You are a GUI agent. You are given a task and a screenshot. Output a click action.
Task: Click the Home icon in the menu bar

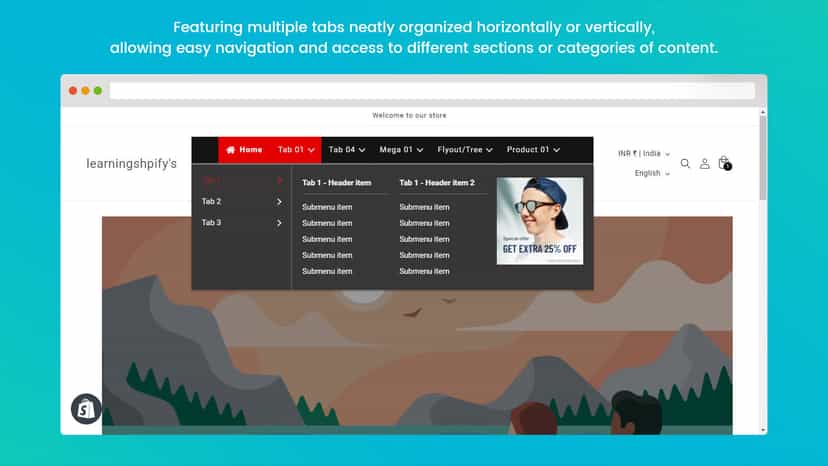(x=231, y=150)
